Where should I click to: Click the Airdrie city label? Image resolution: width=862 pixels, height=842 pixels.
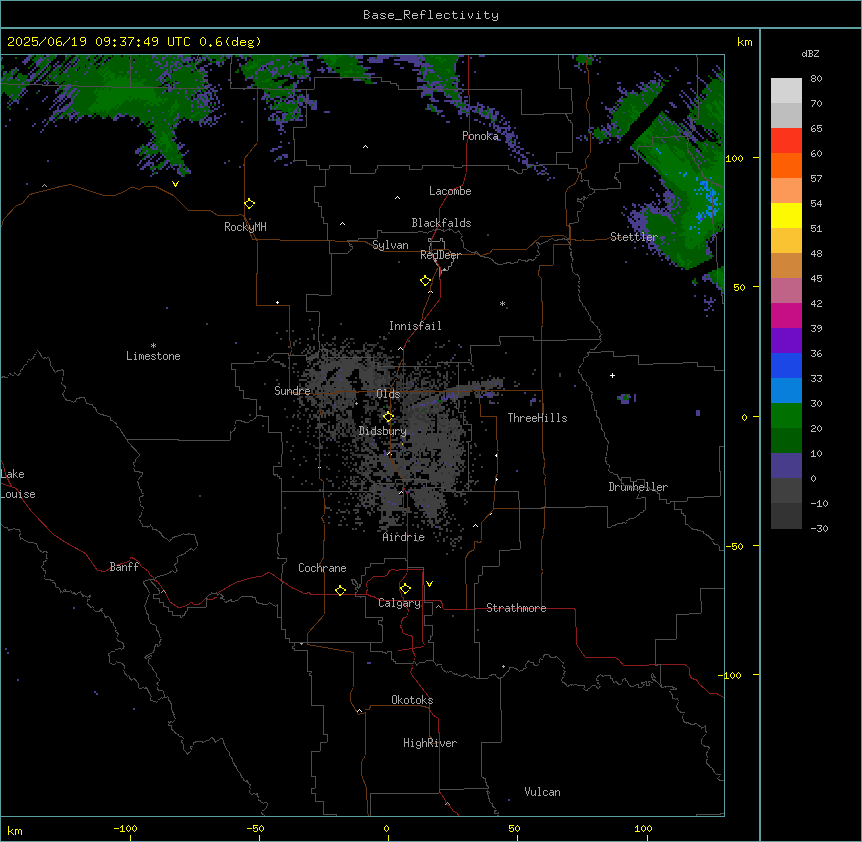tap(404, 537)
